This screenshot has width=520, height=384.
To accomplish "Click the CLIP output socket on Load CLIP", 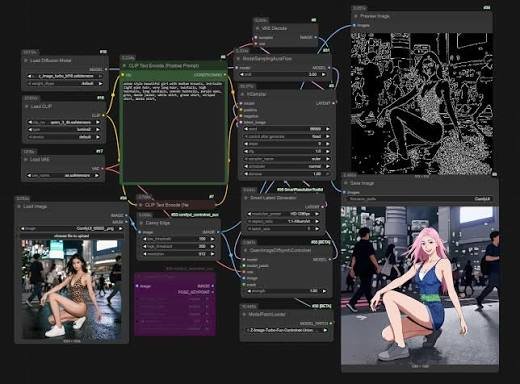I will pyautogui.click(x=104, y=115).
